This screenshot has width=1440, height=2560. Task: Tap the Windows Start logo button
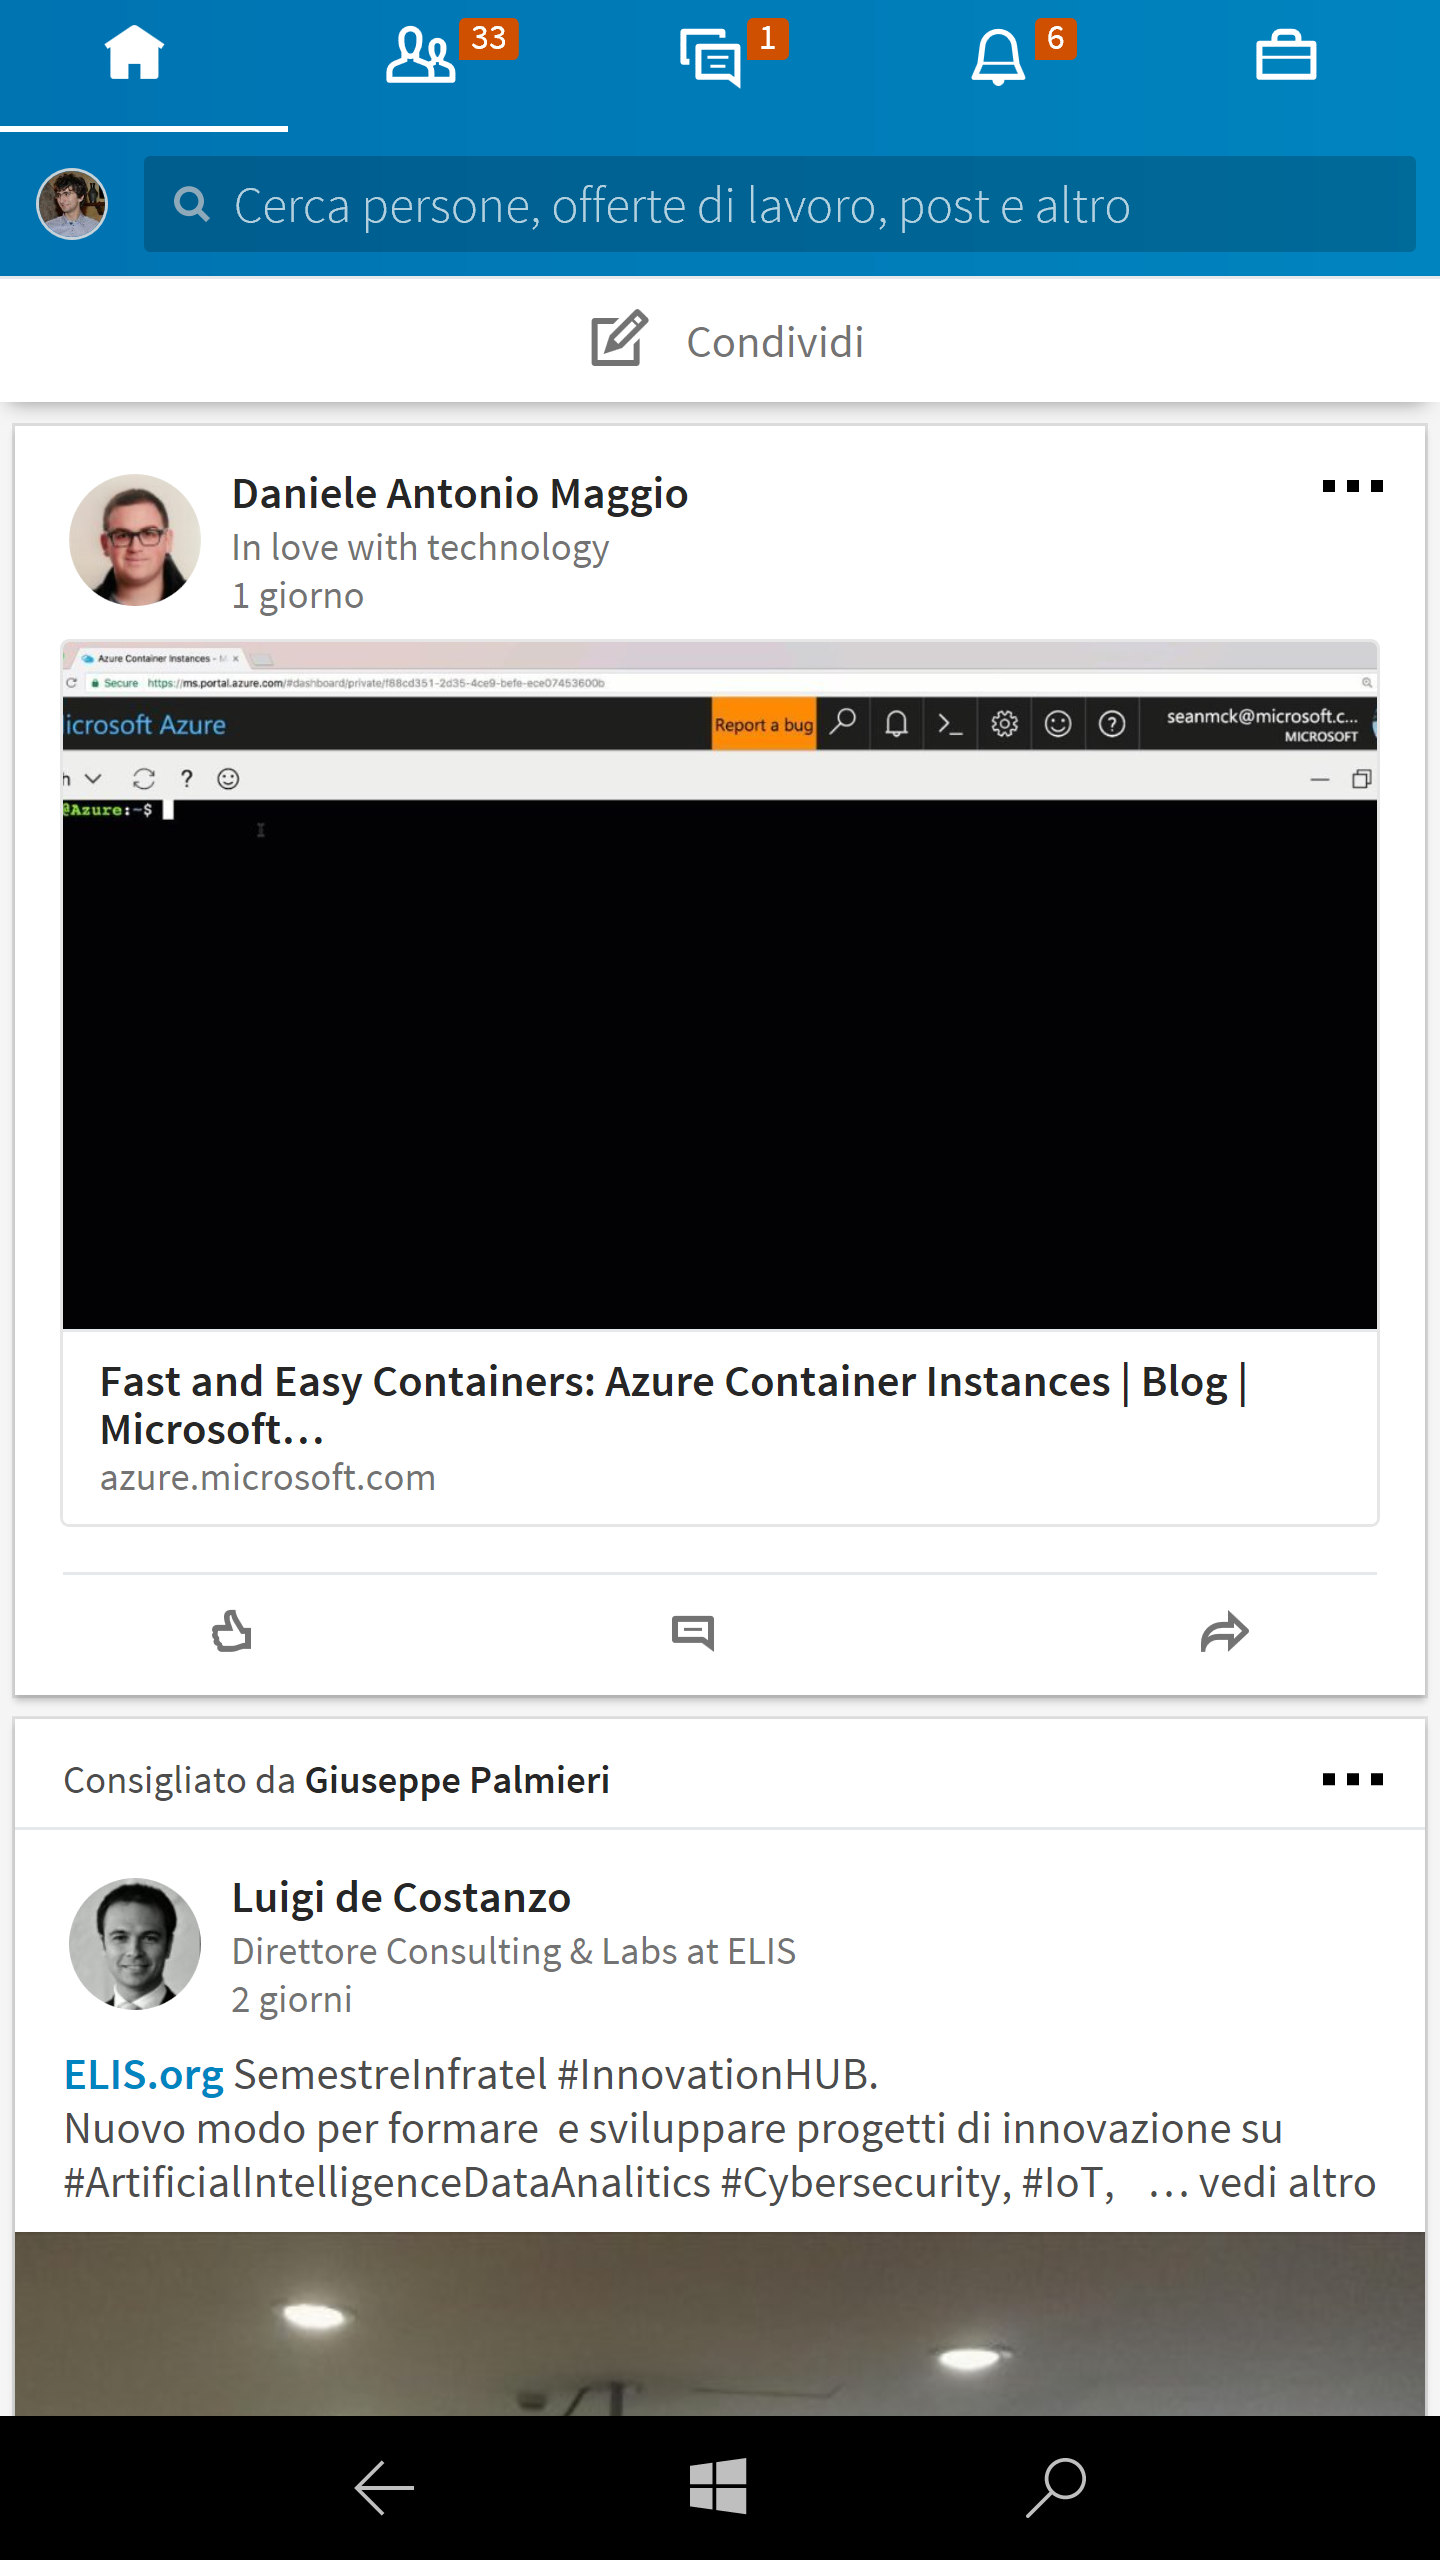(718, 2486)
